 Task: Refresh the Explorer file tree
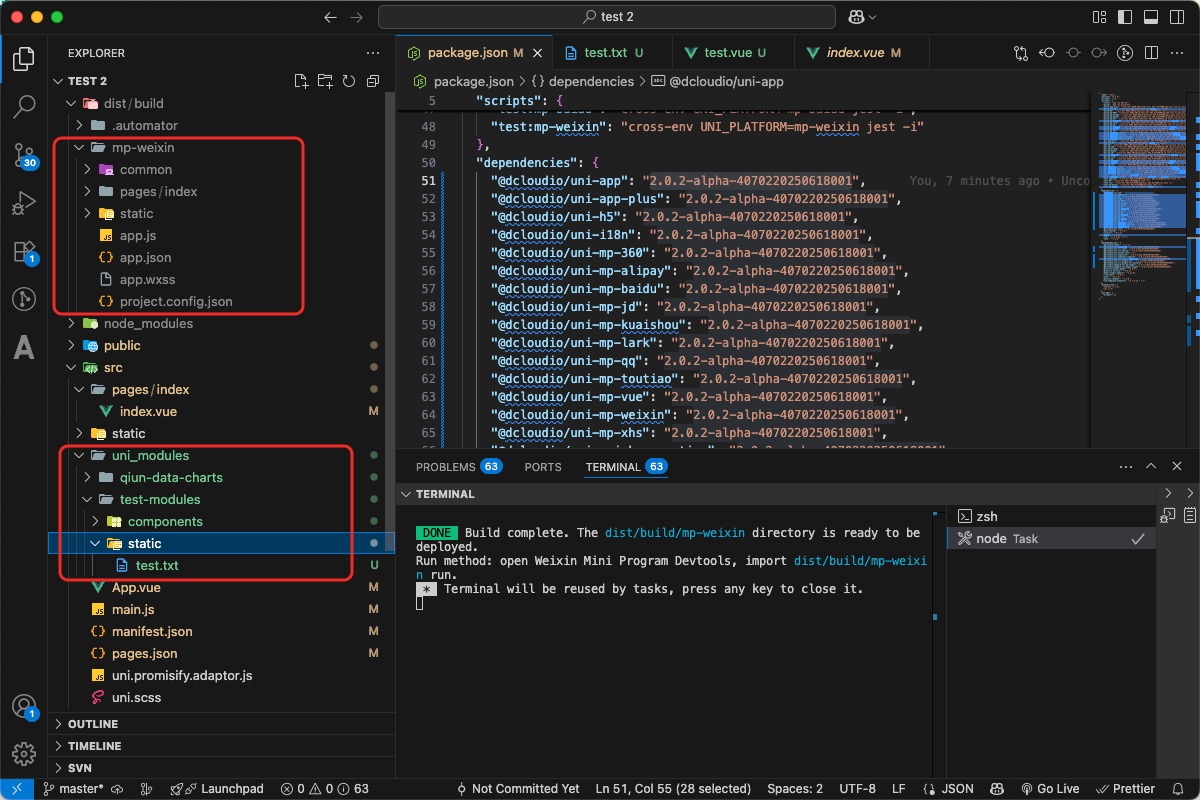[x=349, y=81]
